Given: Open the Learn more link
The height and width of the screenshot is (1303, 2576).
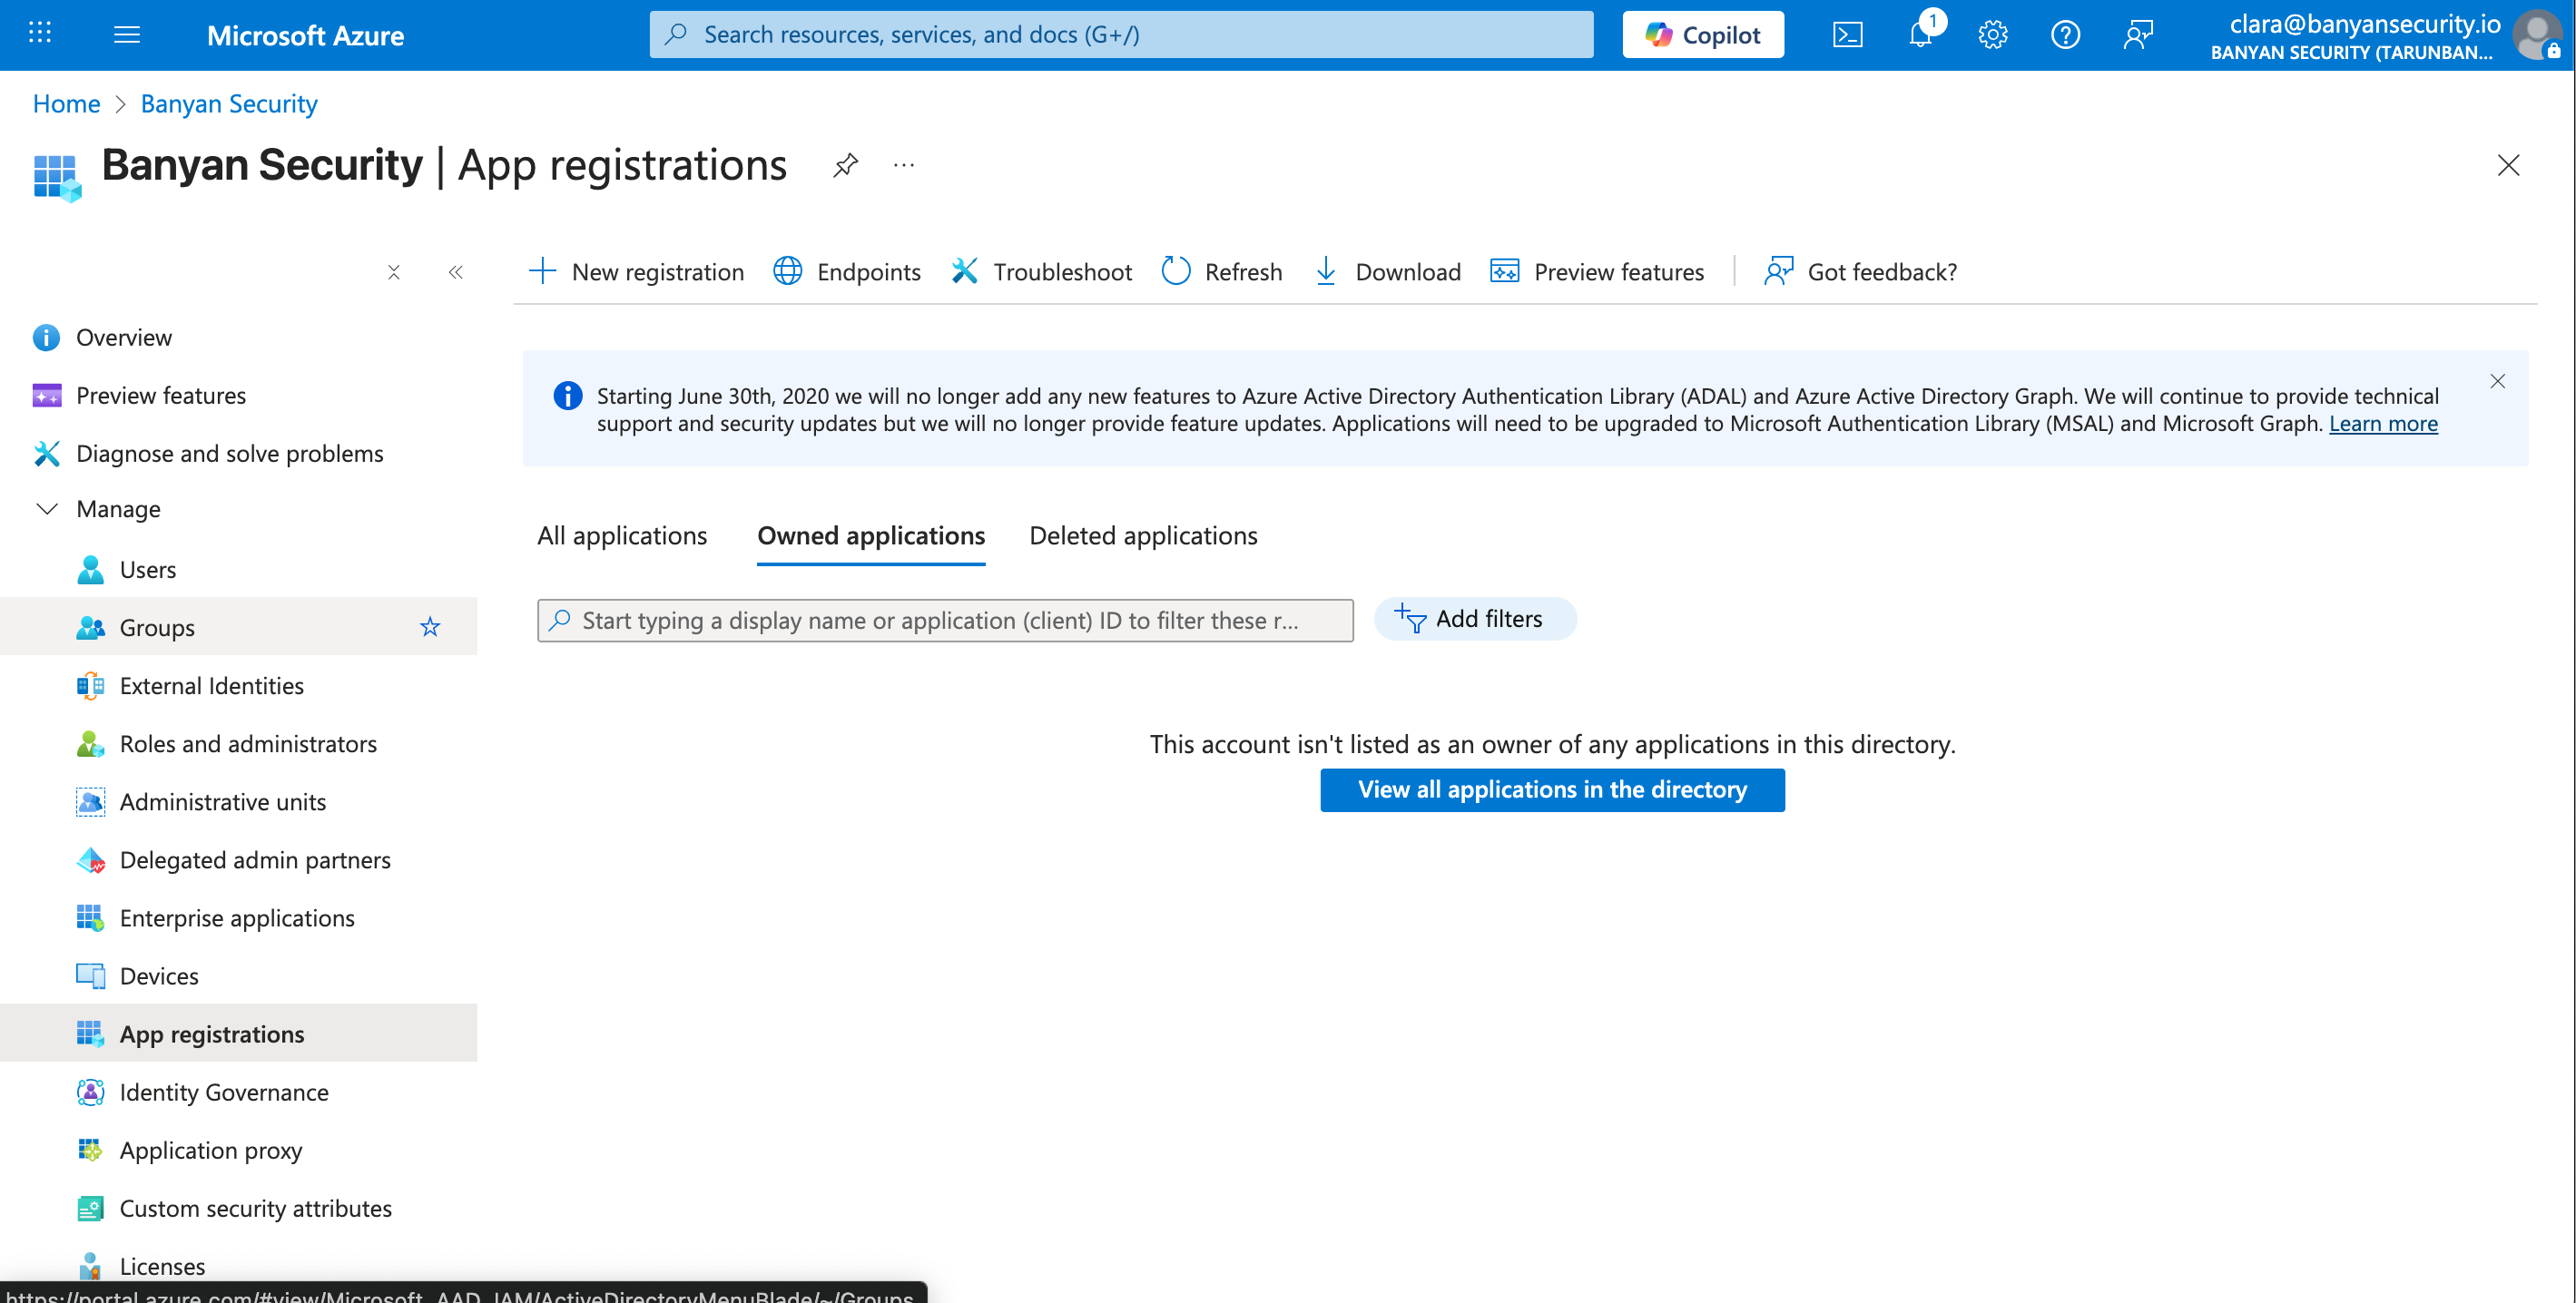Looking at the screenshot, I should pyautogui.click(x=2383, y=424).
